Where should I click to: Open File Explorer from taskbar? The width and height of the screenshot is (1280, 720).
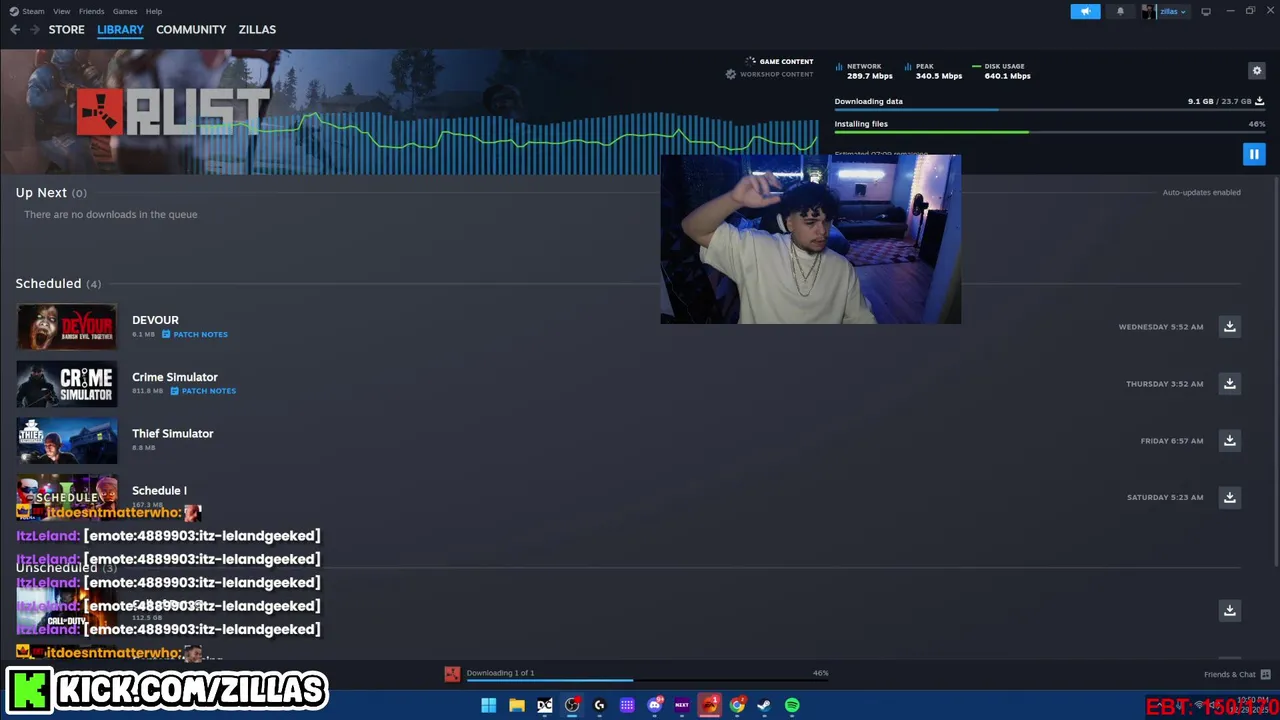click(x=517, y=705)
